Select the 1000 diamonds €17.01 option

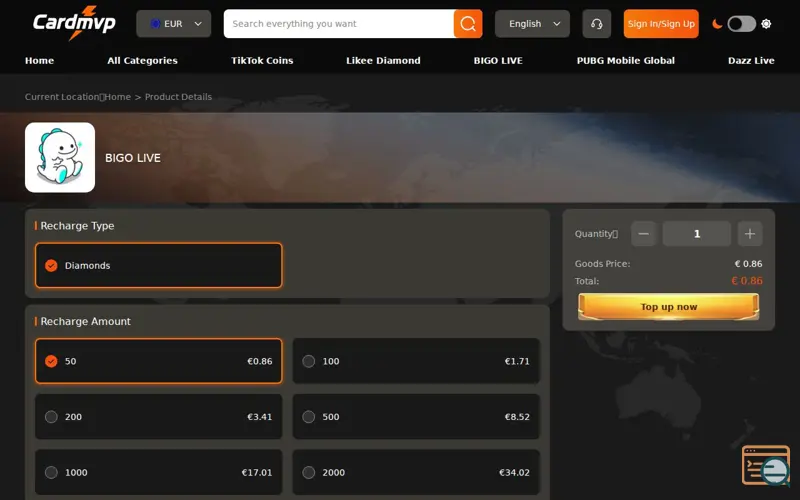(x=158, y=472)
